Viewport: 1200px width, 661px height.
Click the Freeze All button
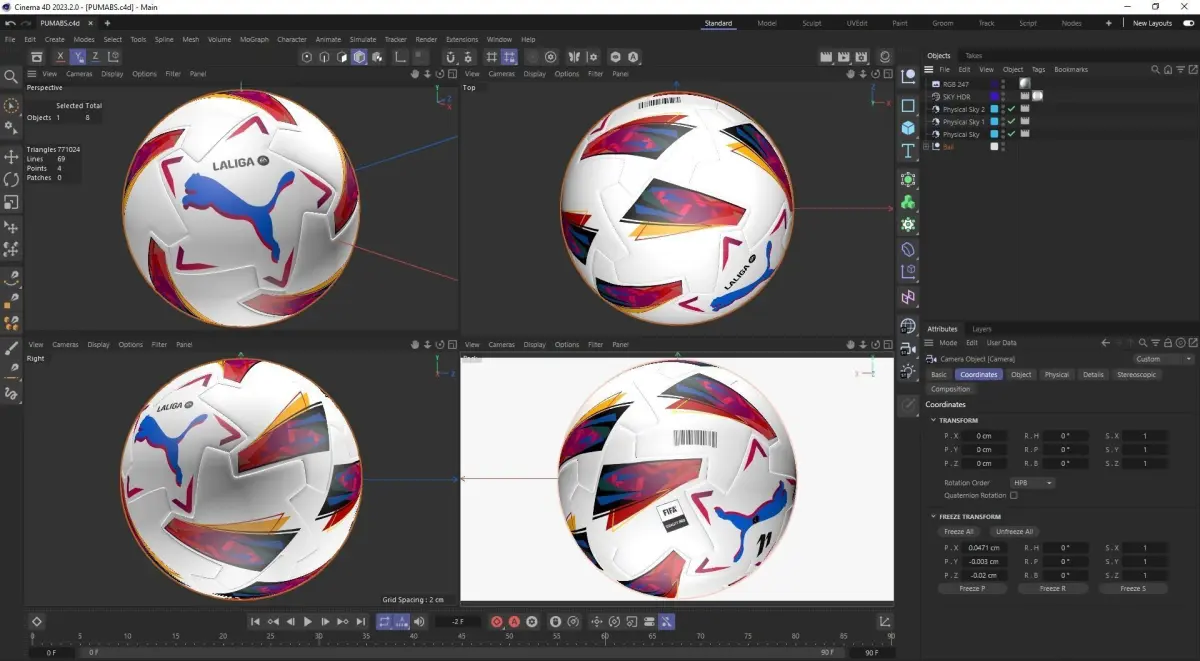coord(958,532)
